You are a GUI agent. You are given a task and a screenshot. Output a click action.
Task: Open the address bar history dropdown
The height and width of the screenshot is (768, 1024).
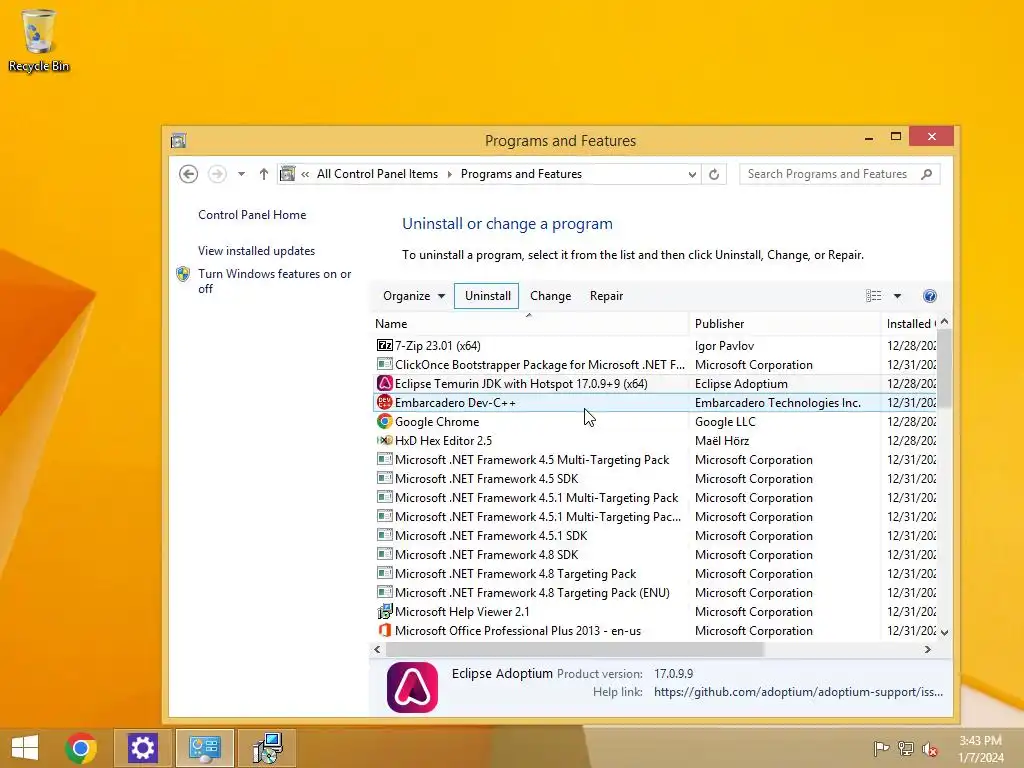(692, 174)
